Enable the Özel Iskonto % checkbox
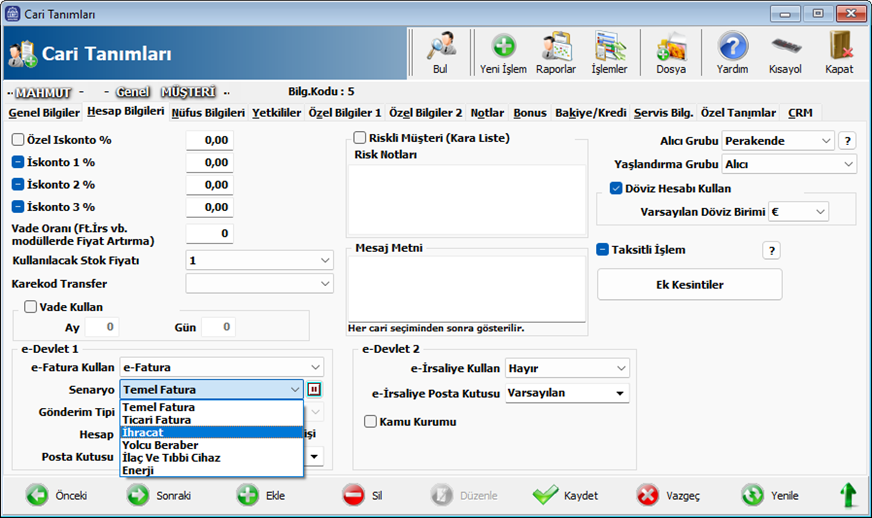The width and height of the screenshot is (872, 518). 18,140
